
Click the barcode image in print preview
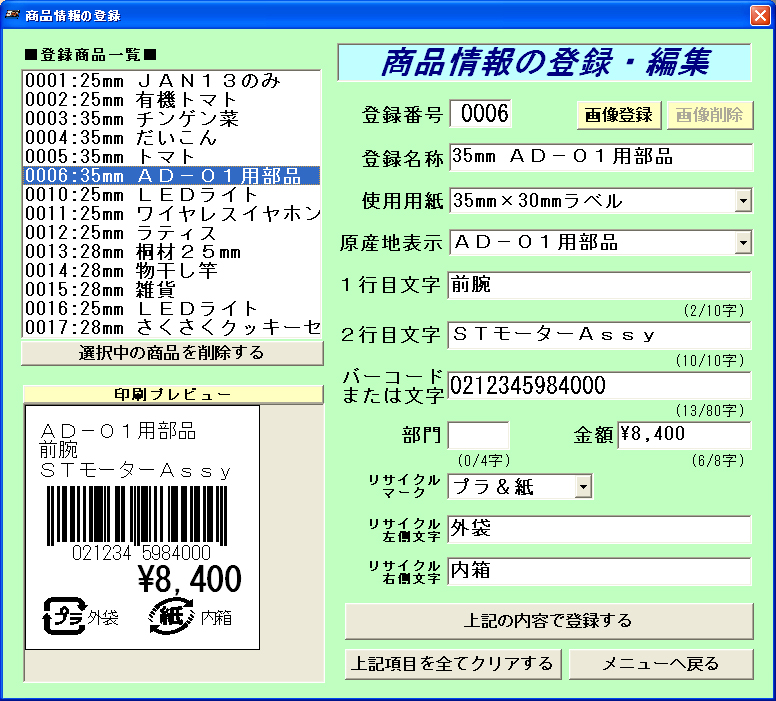137,516
